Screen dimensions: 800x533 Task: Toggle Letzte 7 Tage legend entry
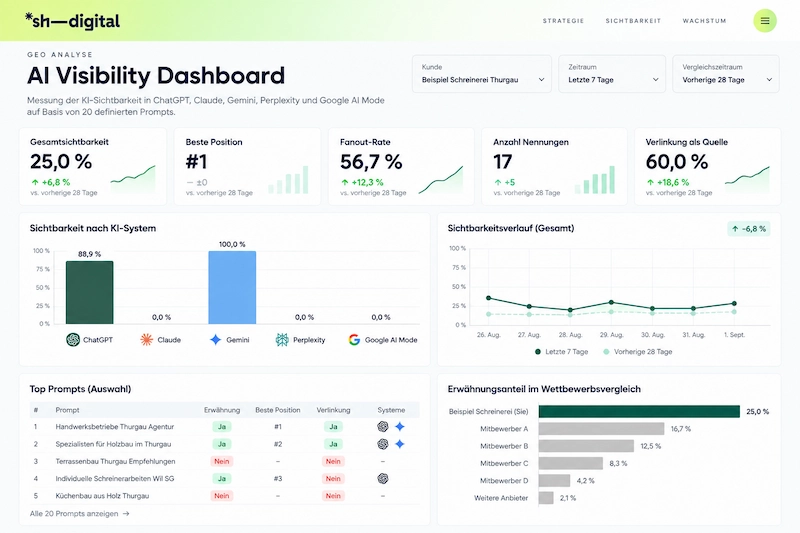tap(561, 352)
